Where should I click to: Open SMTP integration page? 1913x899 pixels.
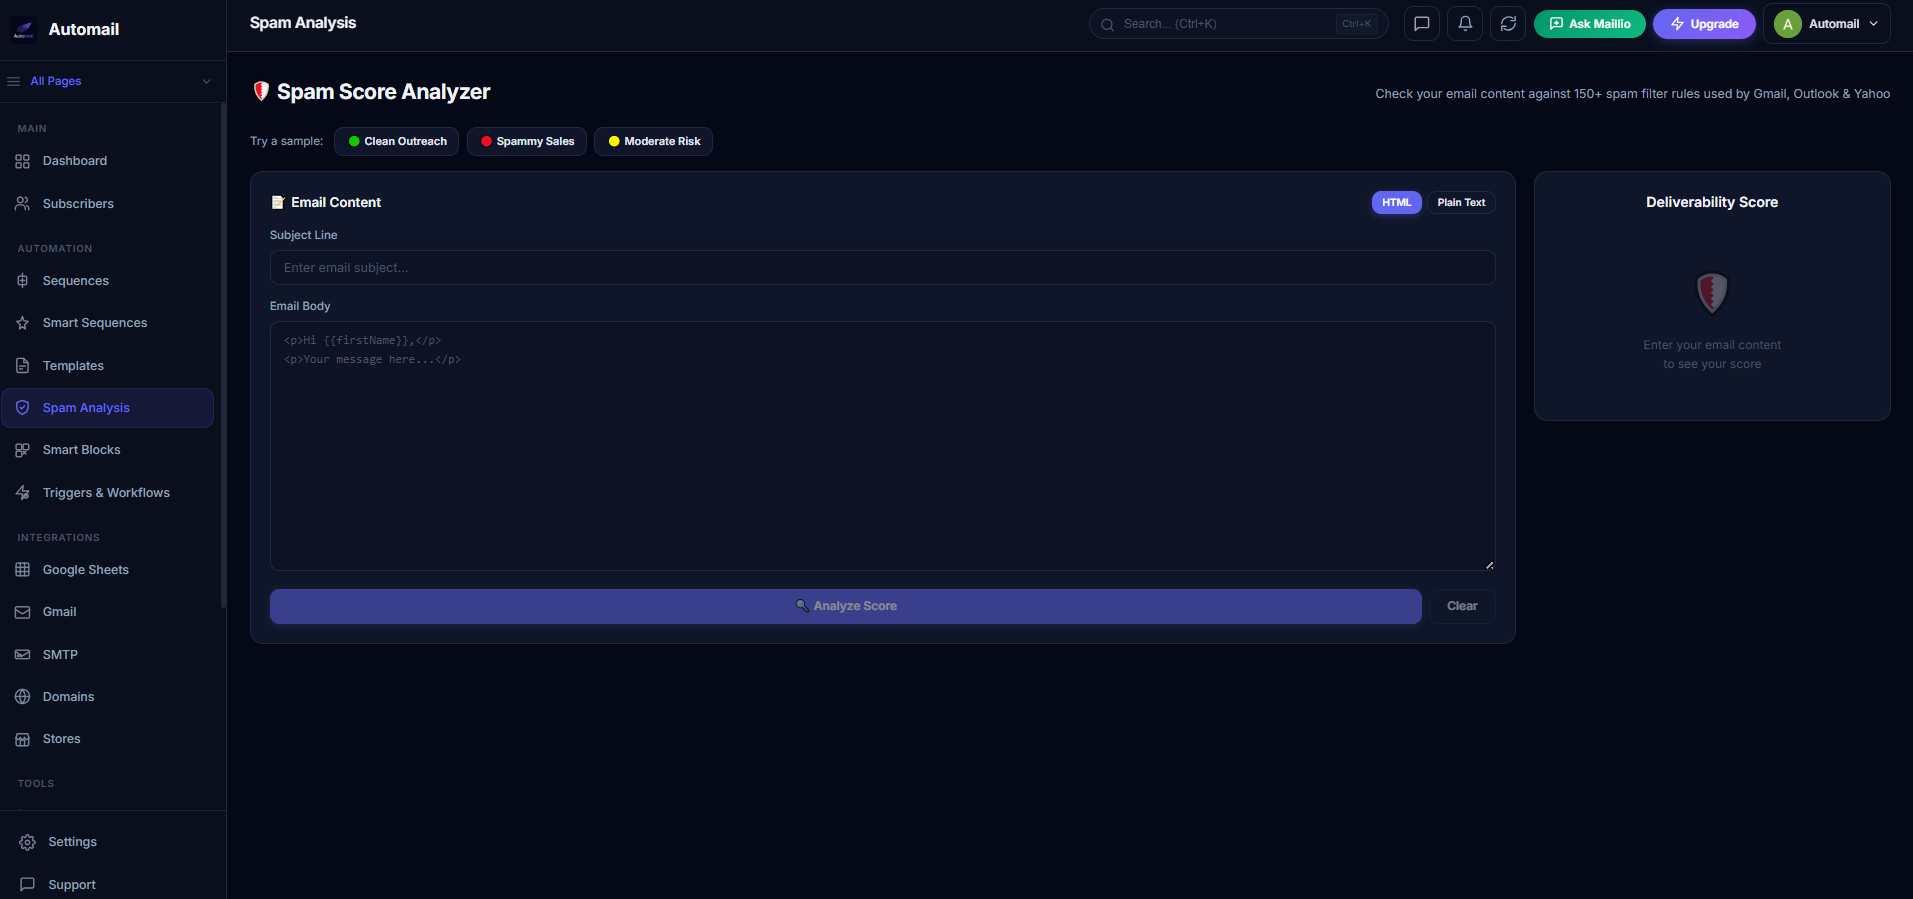click(108, 655)
